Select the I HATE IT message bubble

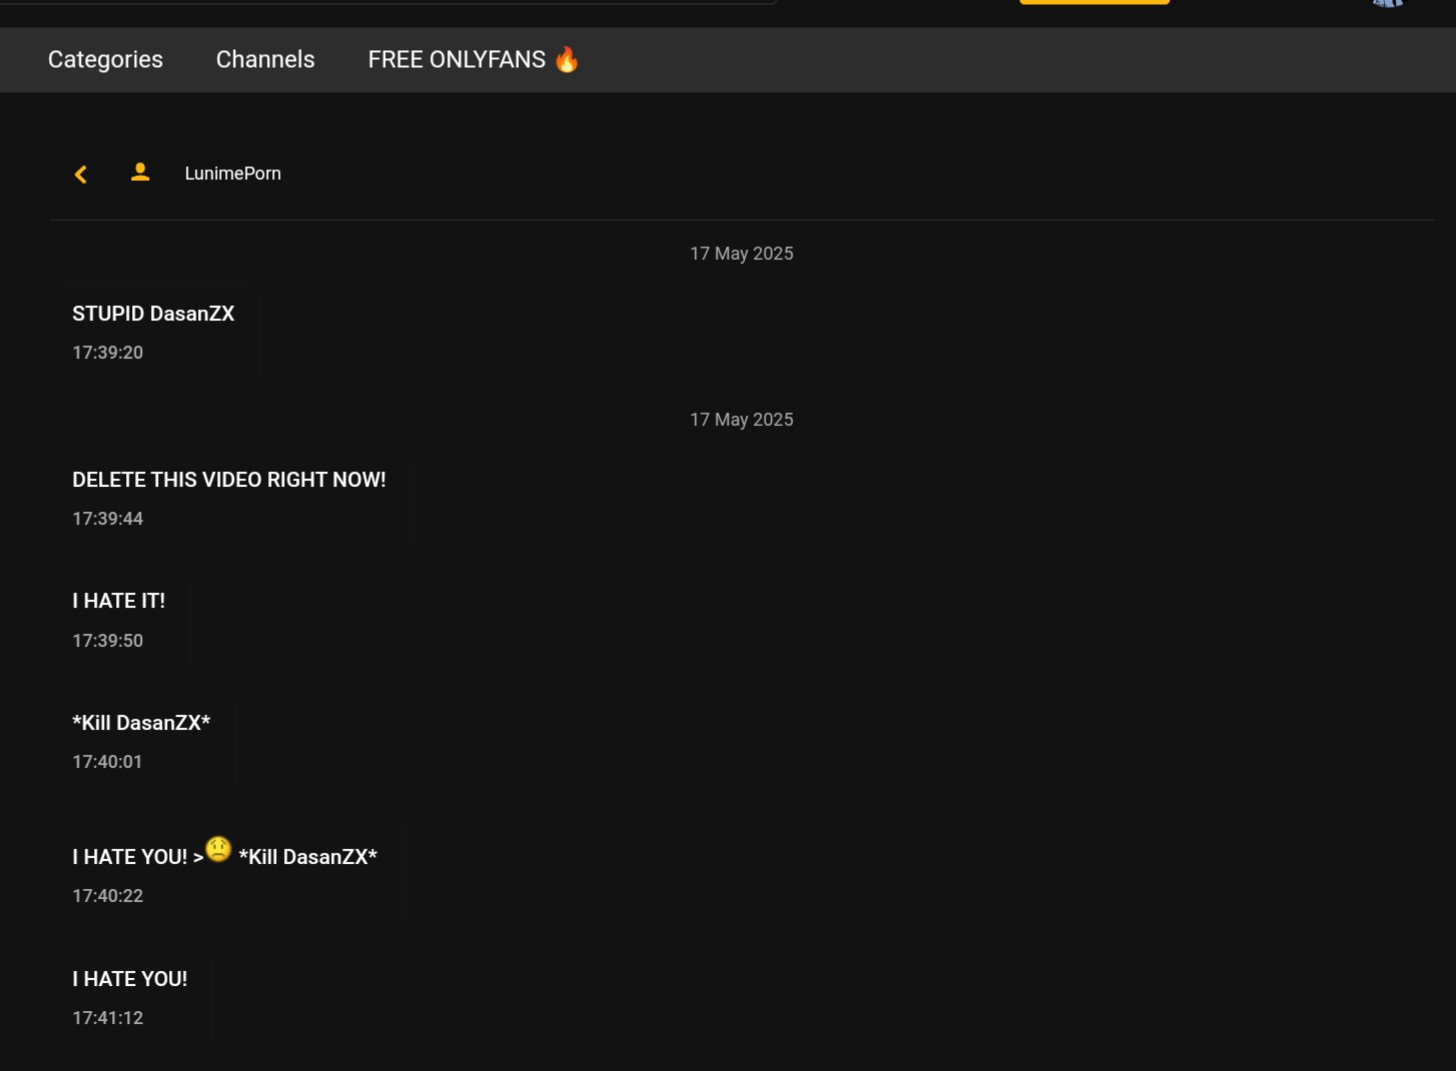[118, 600]
